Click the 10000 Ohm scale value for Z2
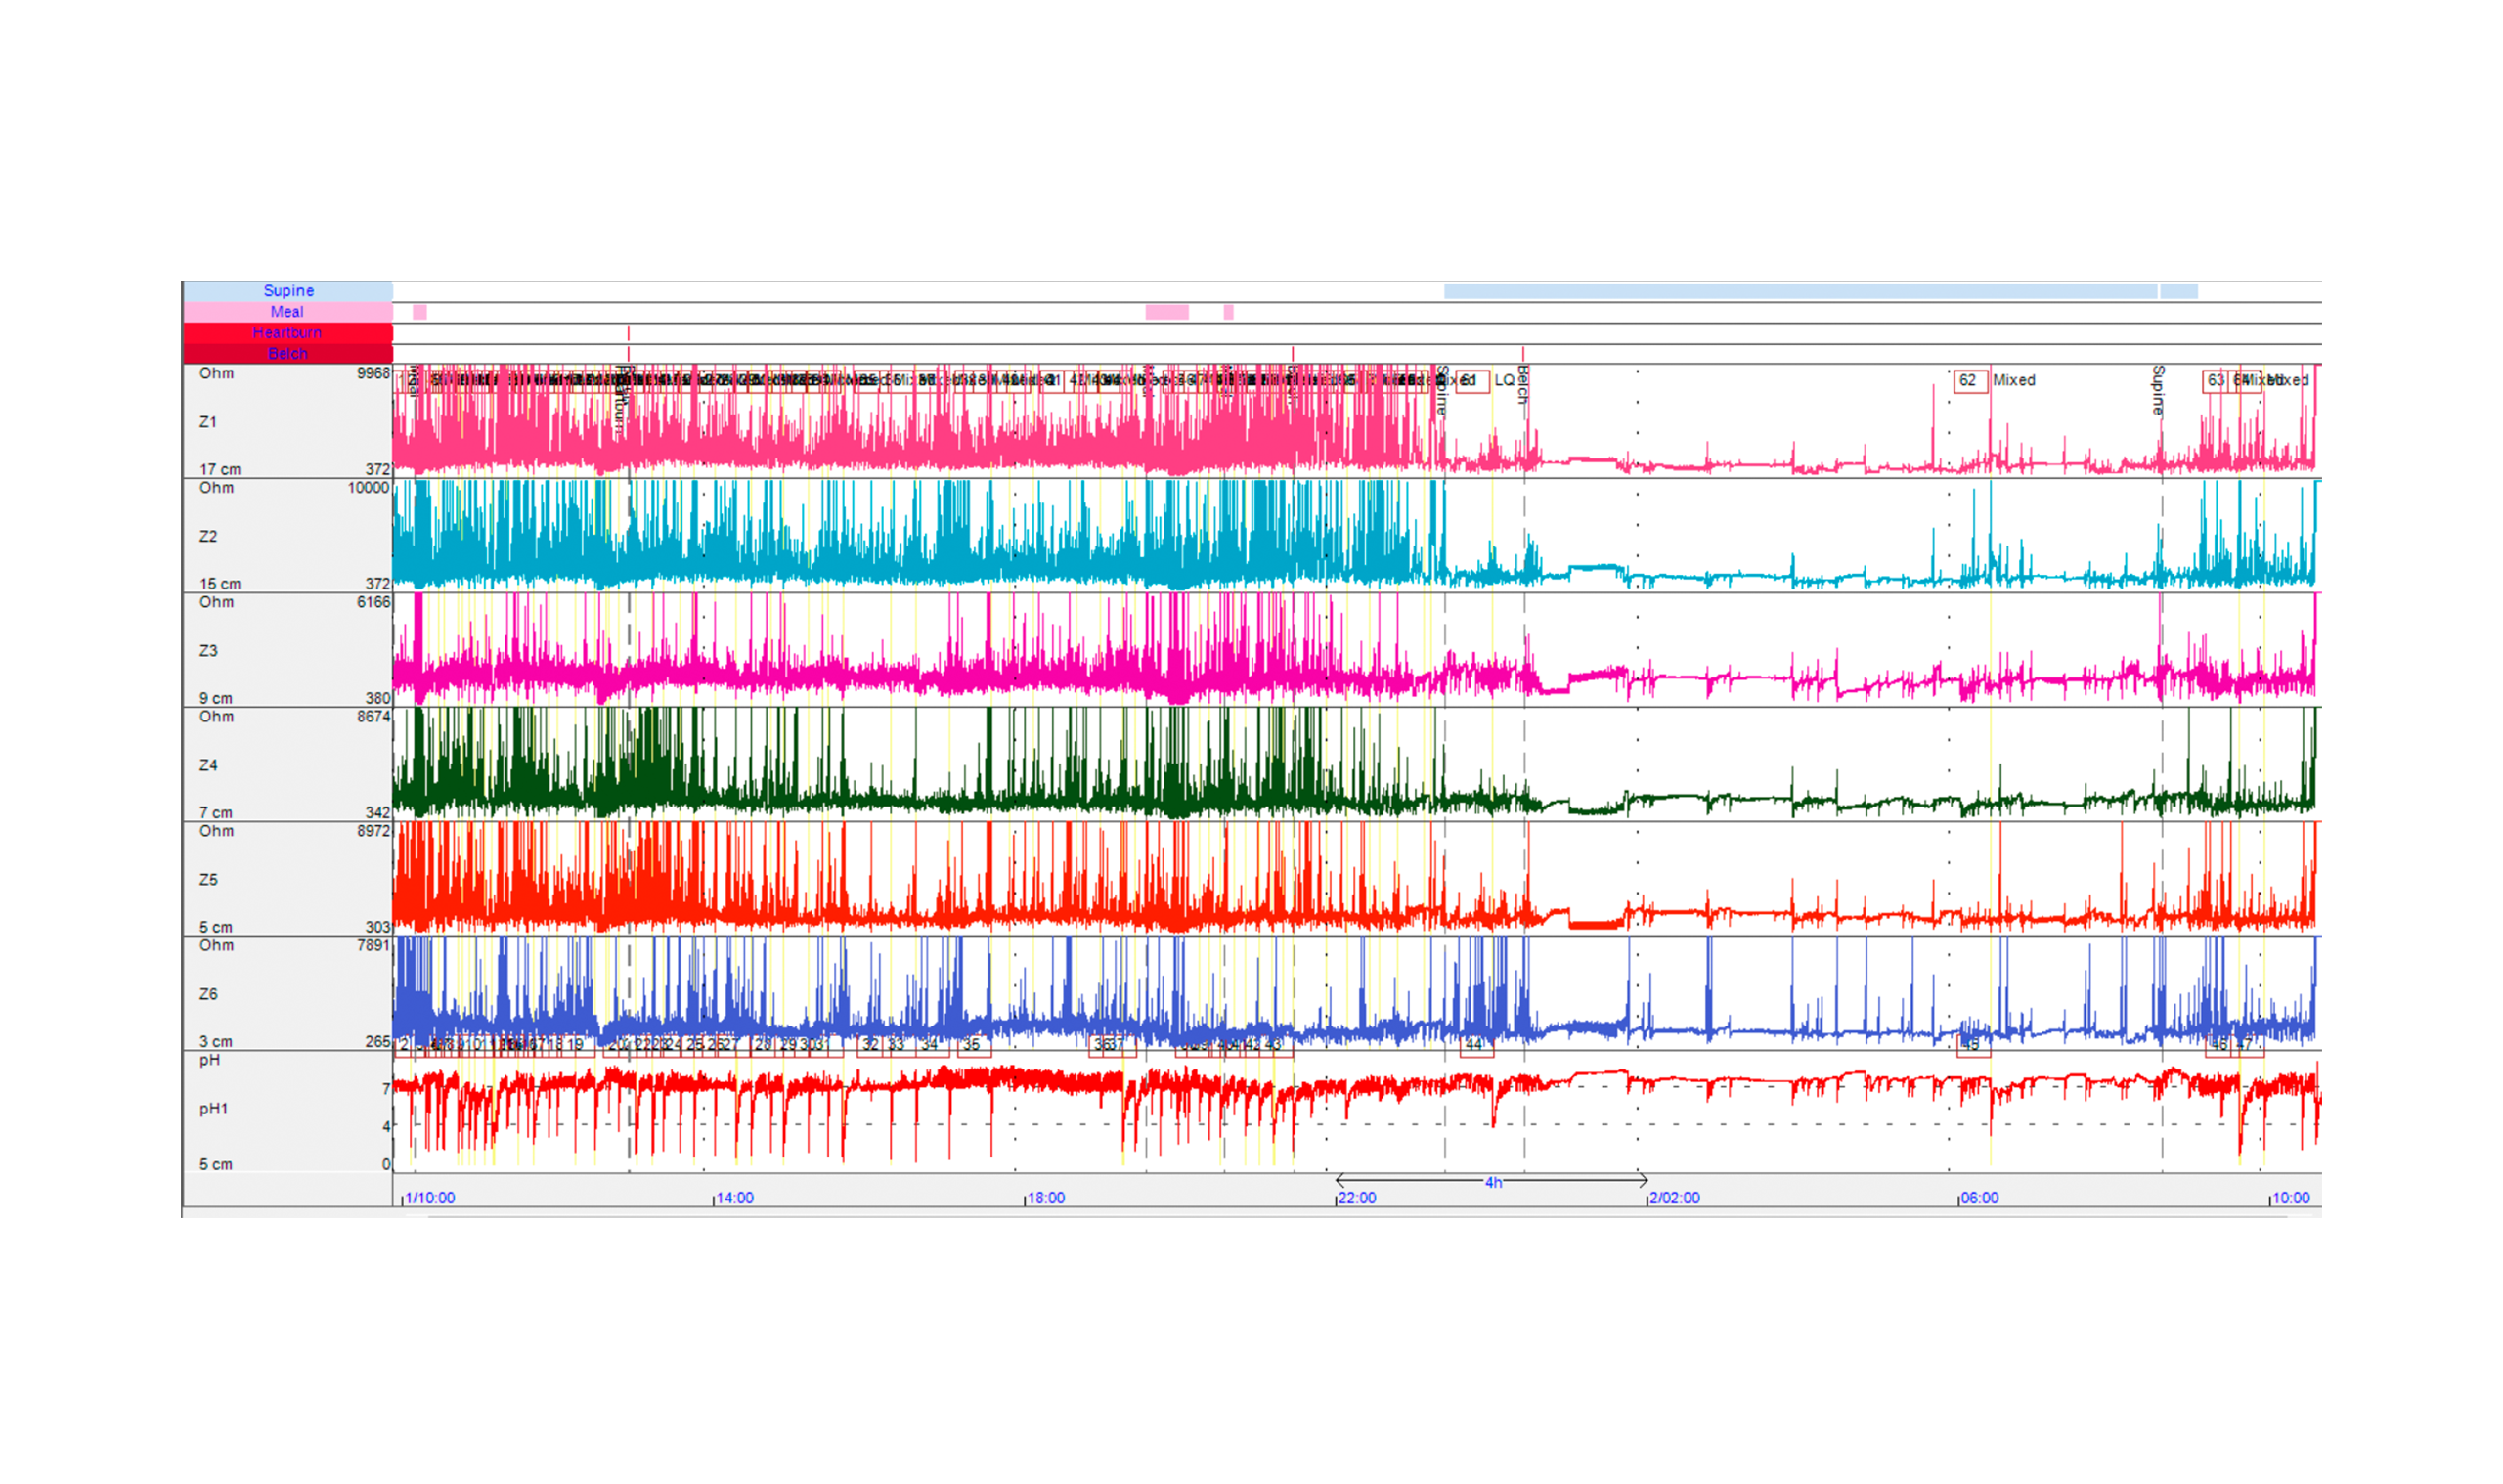The width and height of the screenshot is (2503, 1484). pyautogui.click(x=368, y=488)
